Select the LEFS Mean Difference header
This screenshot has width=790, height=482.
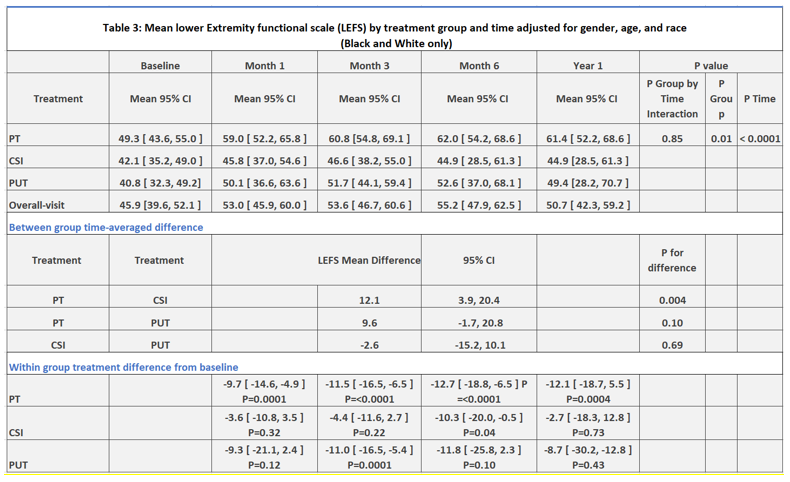tap(369, 260)
